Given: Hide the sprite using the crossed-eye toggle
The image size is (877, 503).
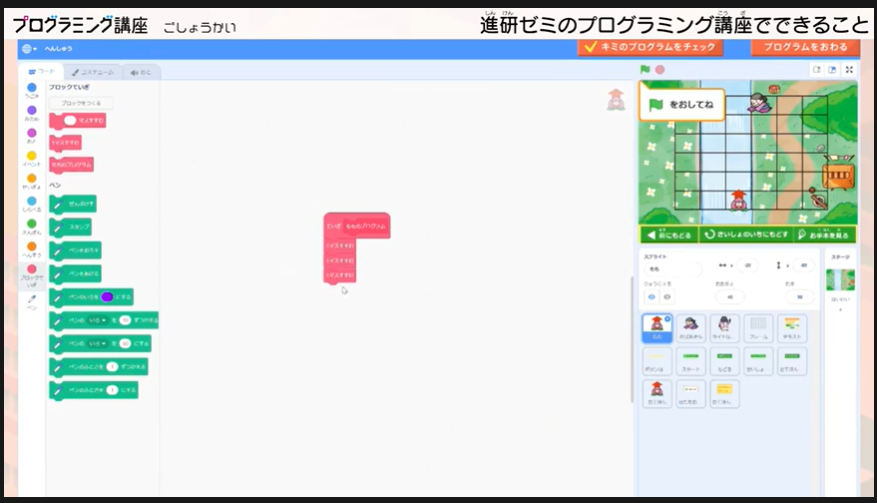Looking at the screenshot, I should pos(667,297).
